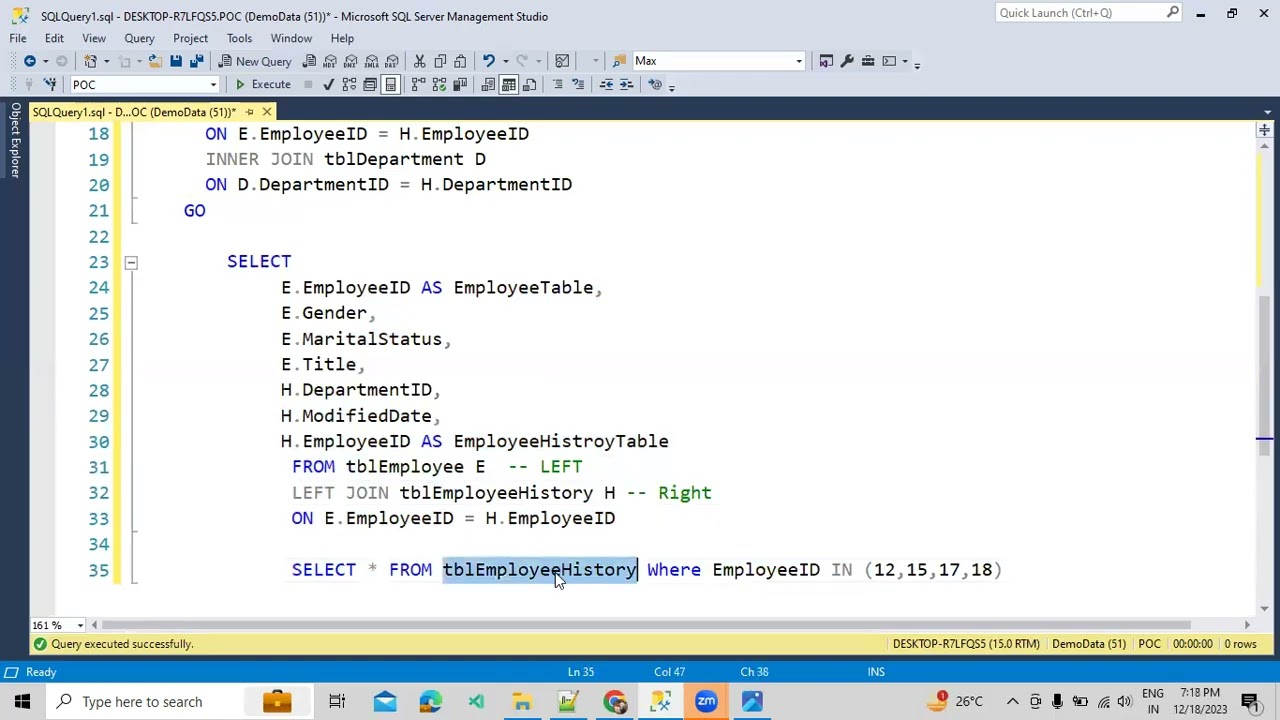Click Display Estimated Execution Plan icon

tap(349, 85)
